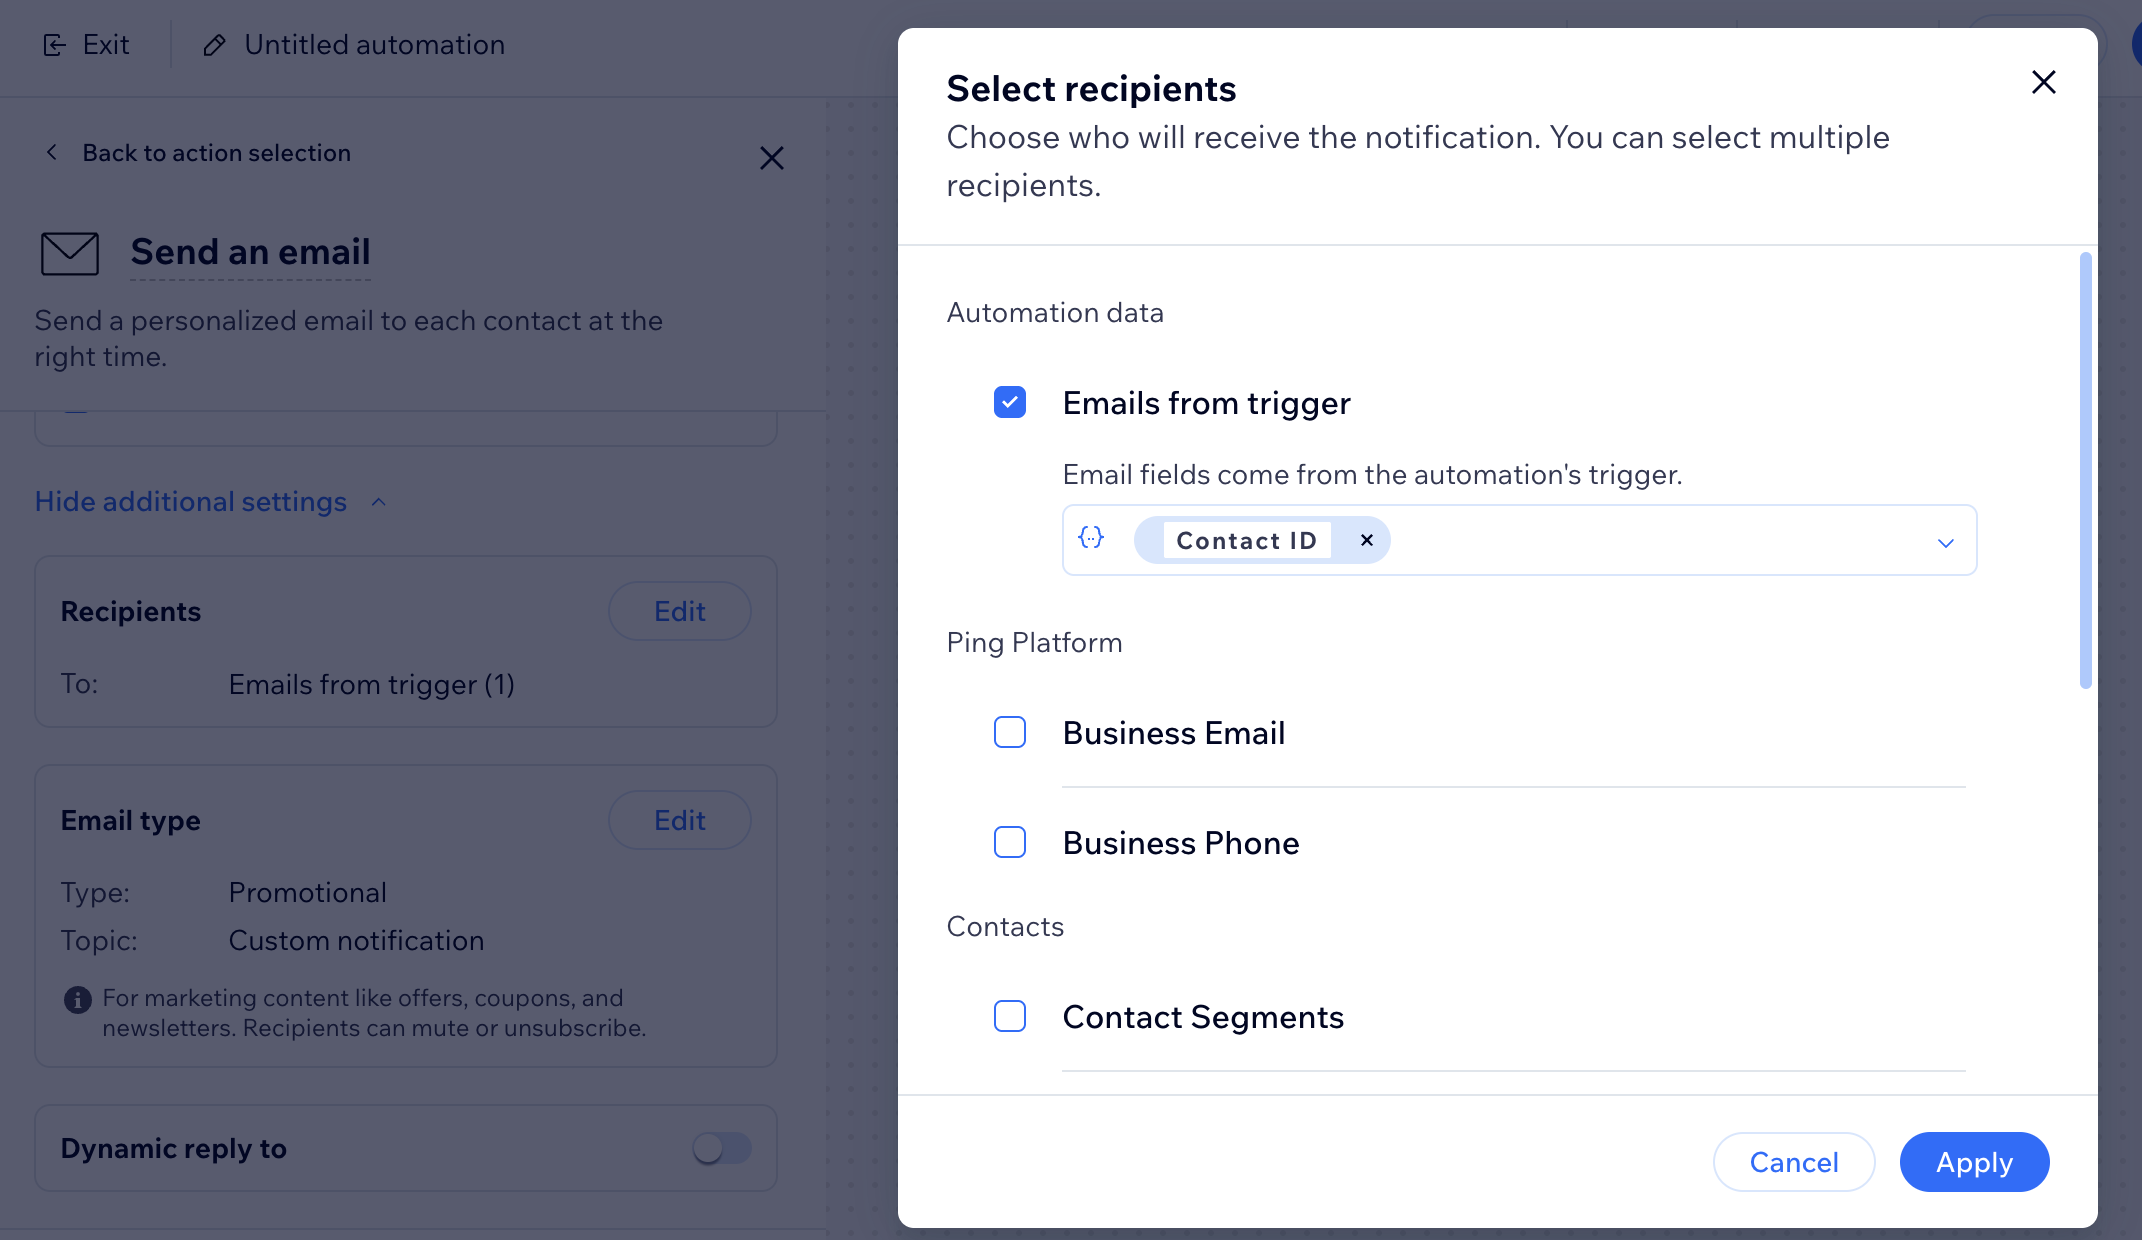Click the dialog's vertical scrollbar

pyautogui.click(x=2085, y=470)
